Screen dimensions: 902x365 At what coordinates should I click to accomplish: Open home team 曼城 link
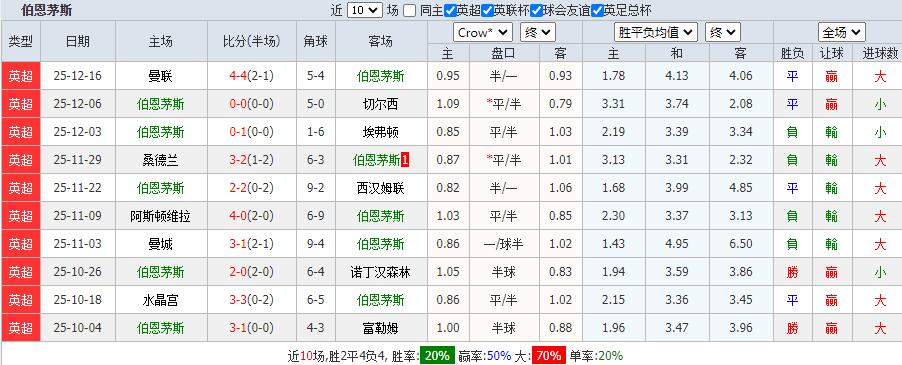click(x=160, y=244)
